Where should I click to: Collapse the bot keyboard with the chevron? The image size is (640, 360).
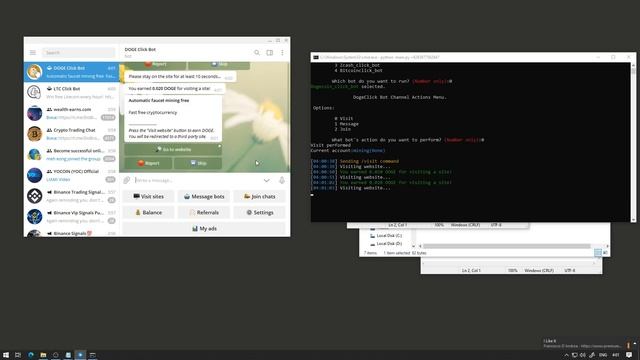(x=267, y=180)
